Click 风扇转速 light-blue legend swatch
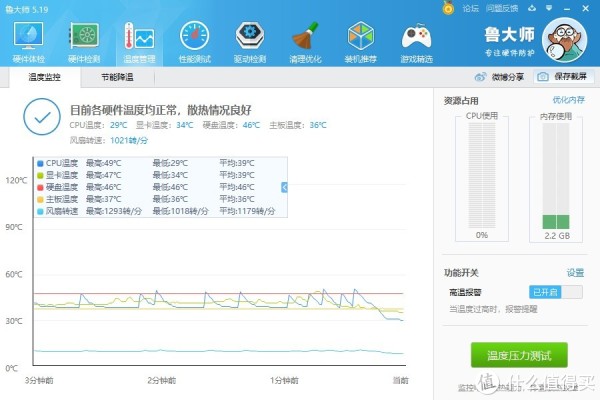Screen dimensions: 600x400 (40, 211)
